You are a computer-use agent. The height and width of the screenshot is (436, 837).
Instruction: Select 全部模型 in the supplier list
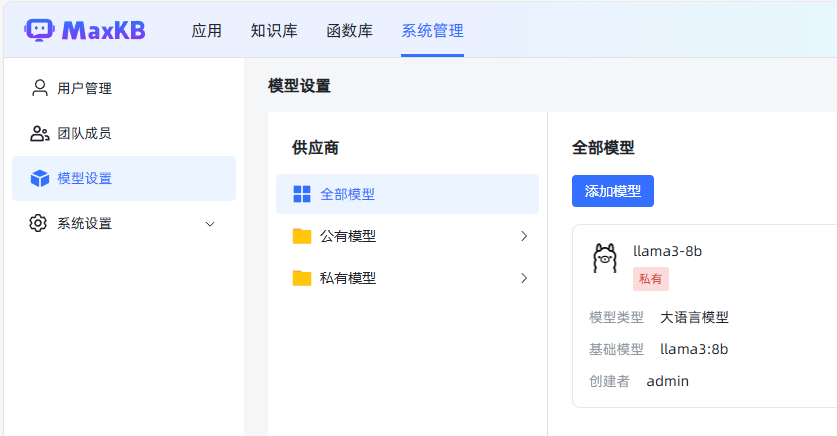[x=407, y=194]
